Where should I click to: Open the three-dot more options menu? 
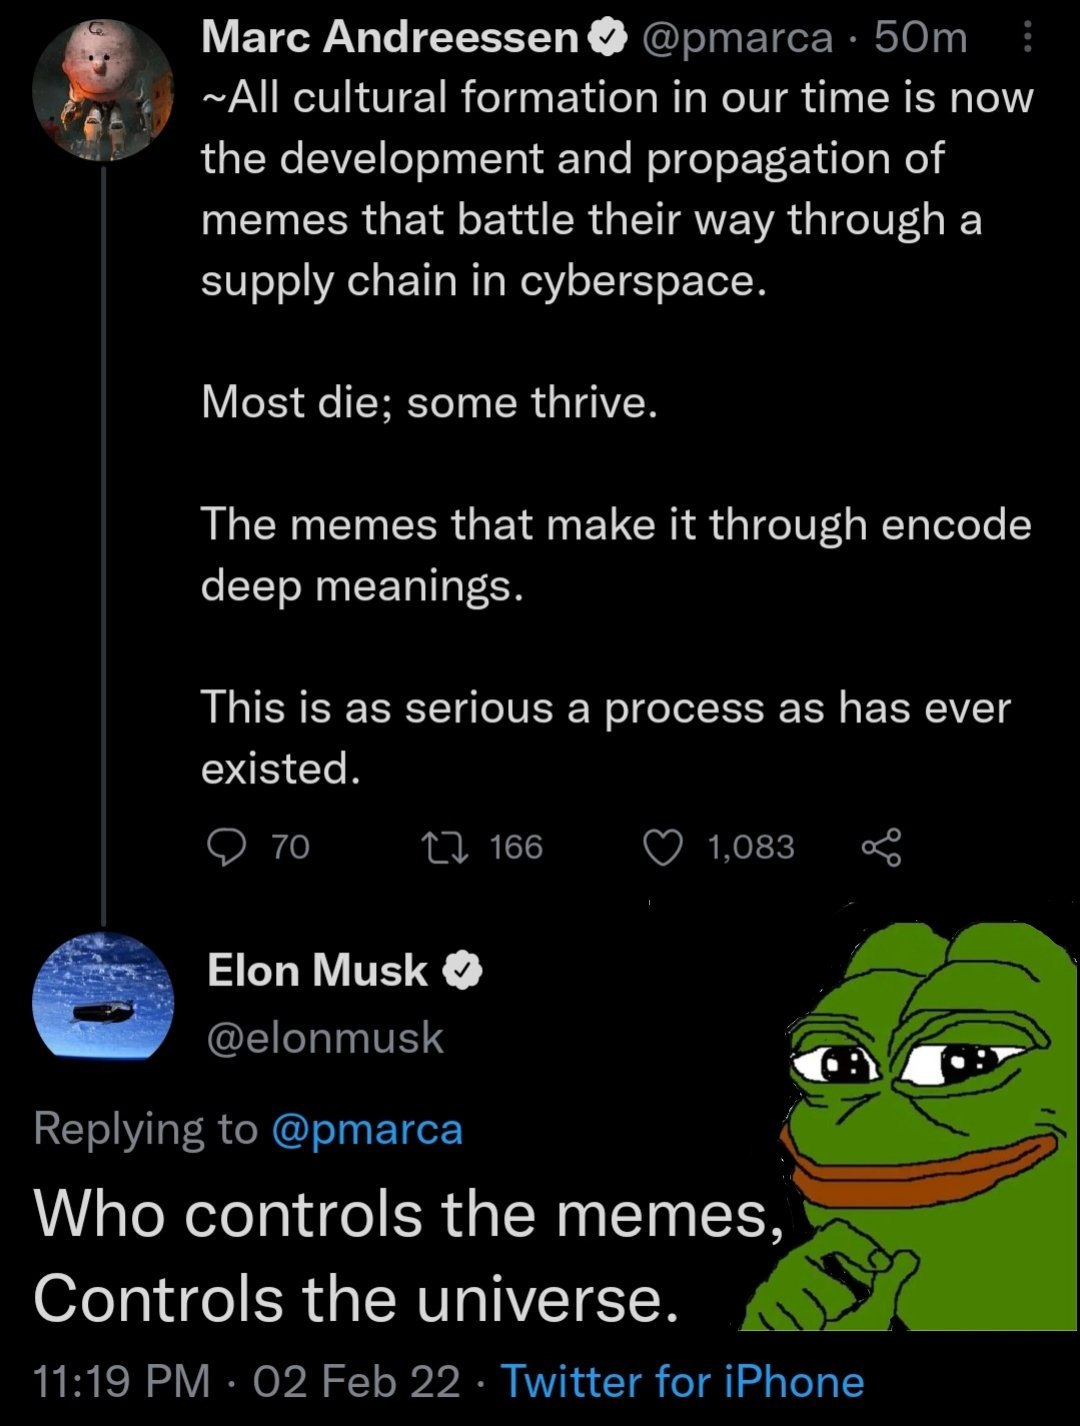coord(1028,39)
